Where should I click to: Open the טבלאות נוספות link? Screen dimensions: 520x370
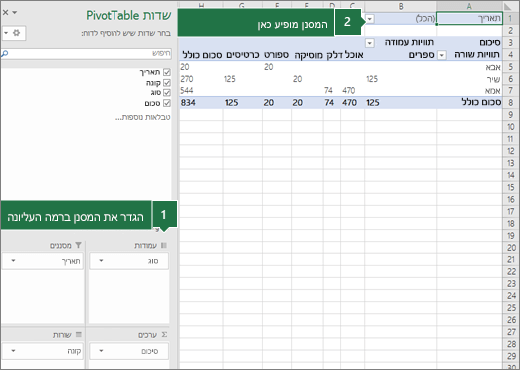click(x=143, y=117)
